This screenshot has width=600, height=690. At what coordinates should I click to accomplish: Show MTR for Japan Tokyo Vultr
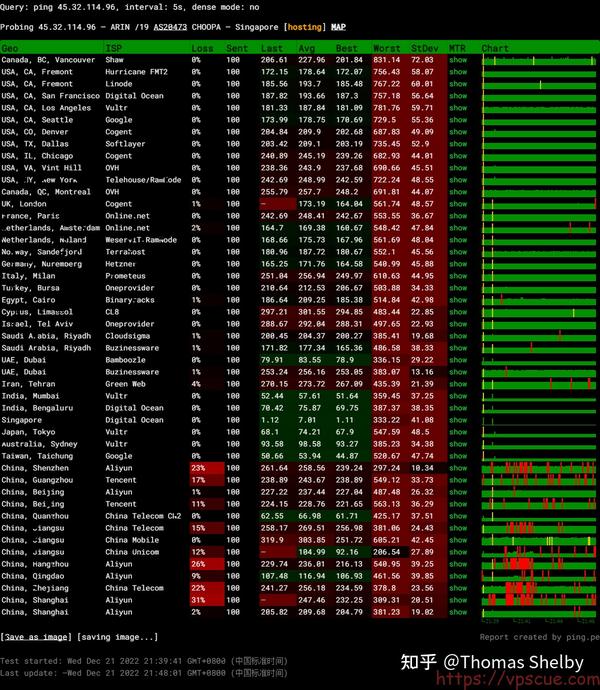458,432
